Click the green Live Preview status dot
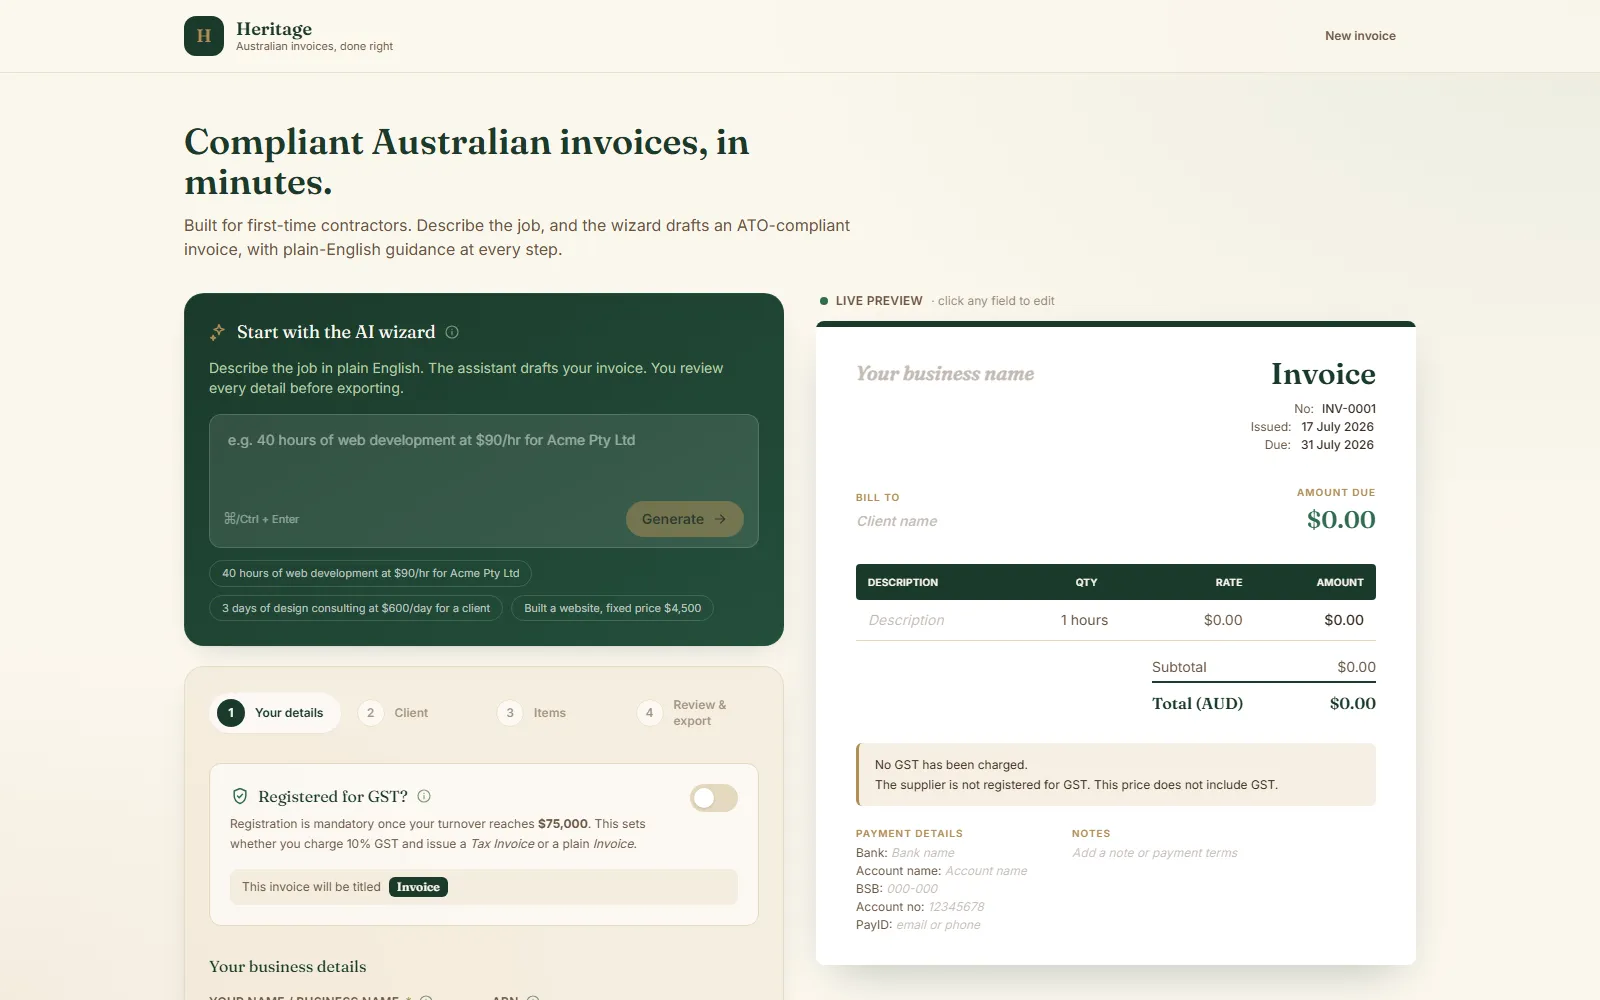 tap(824, 301)
